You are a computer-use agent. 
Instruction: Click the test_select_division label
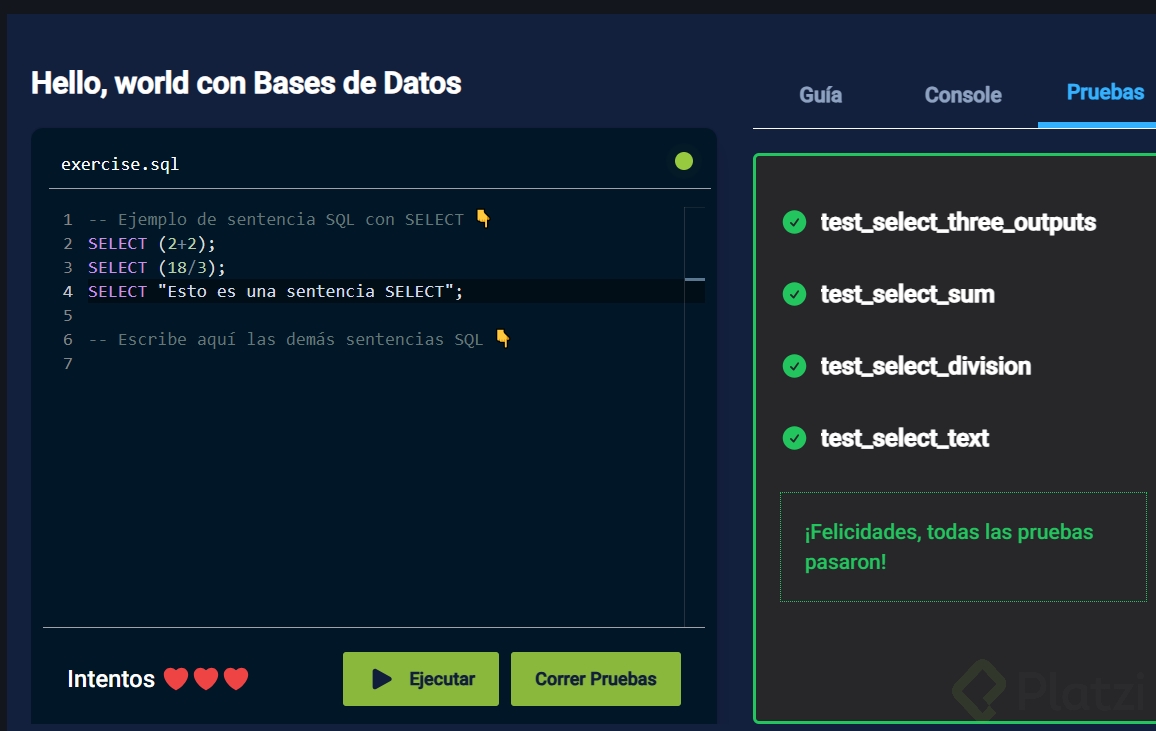pyautogui.click(x=926, y=366)
